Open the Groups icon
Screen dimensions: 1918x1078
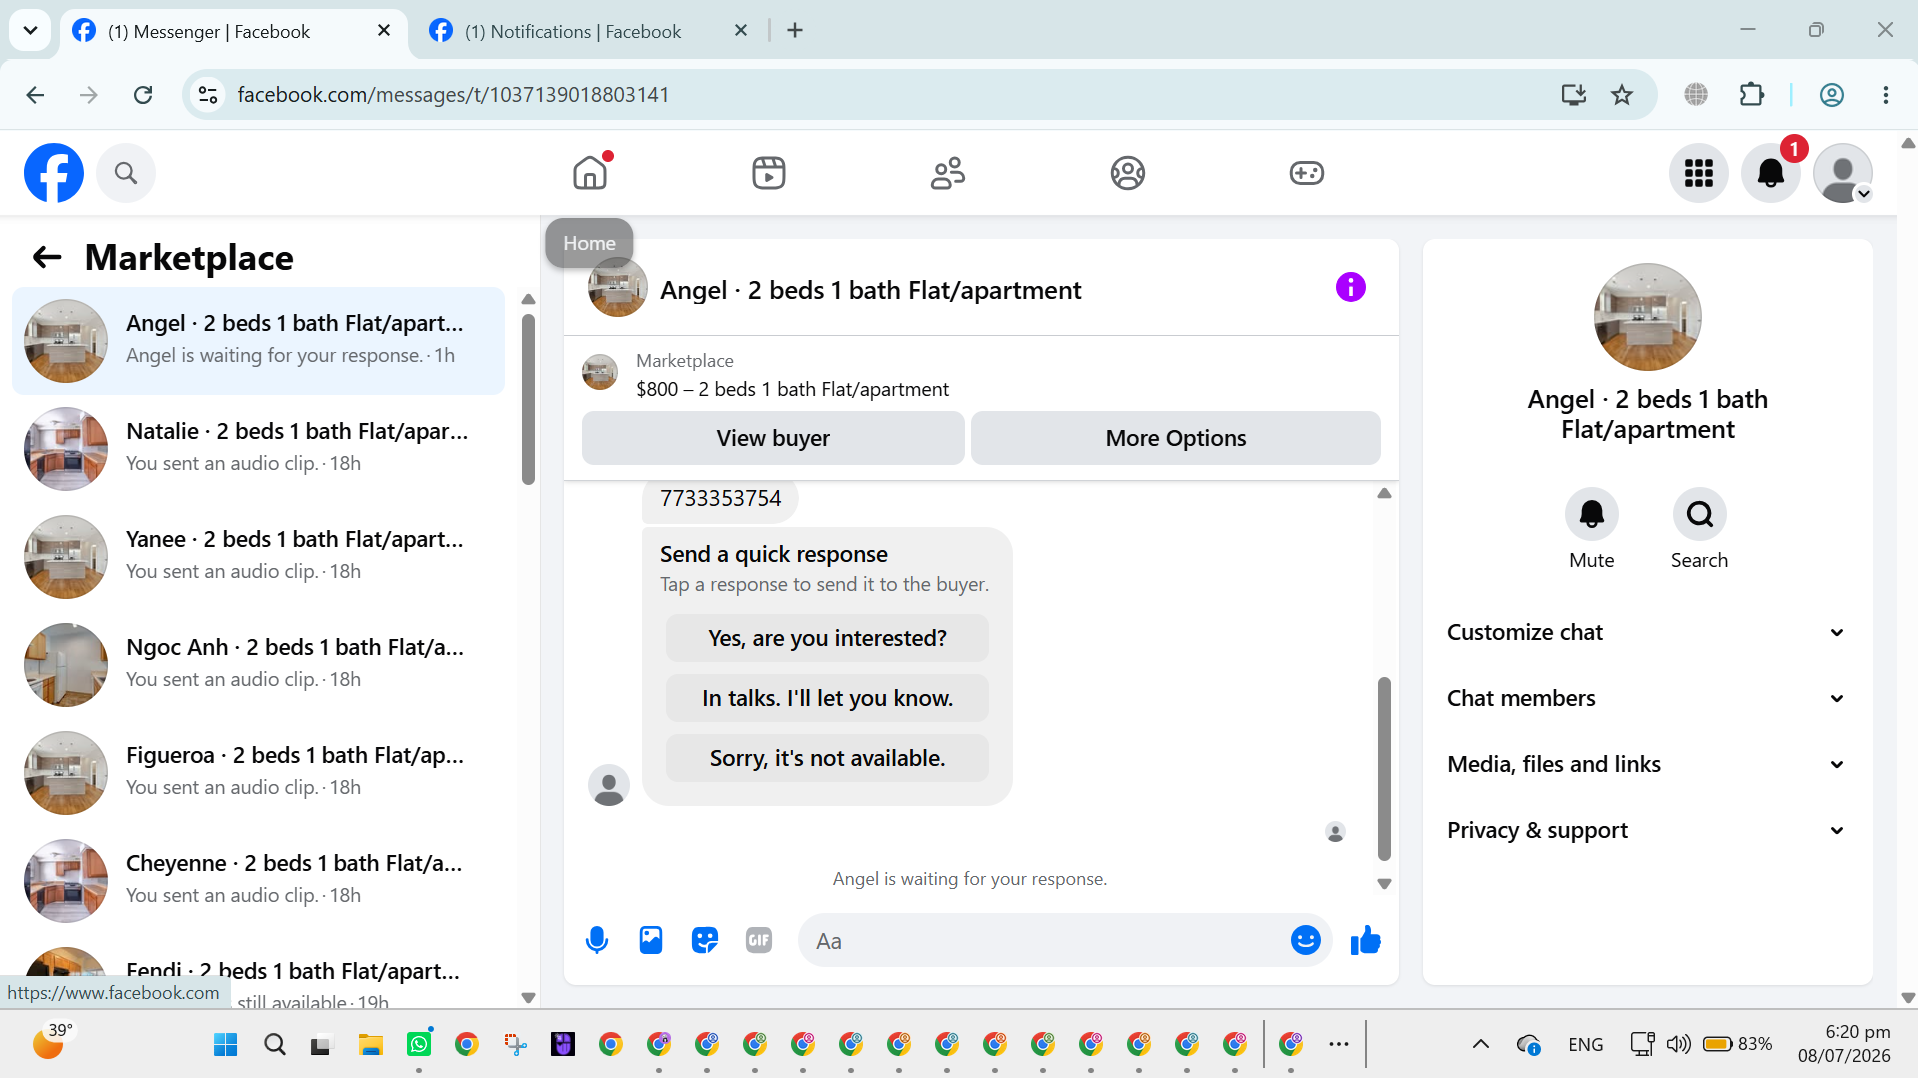[1127, 173]
